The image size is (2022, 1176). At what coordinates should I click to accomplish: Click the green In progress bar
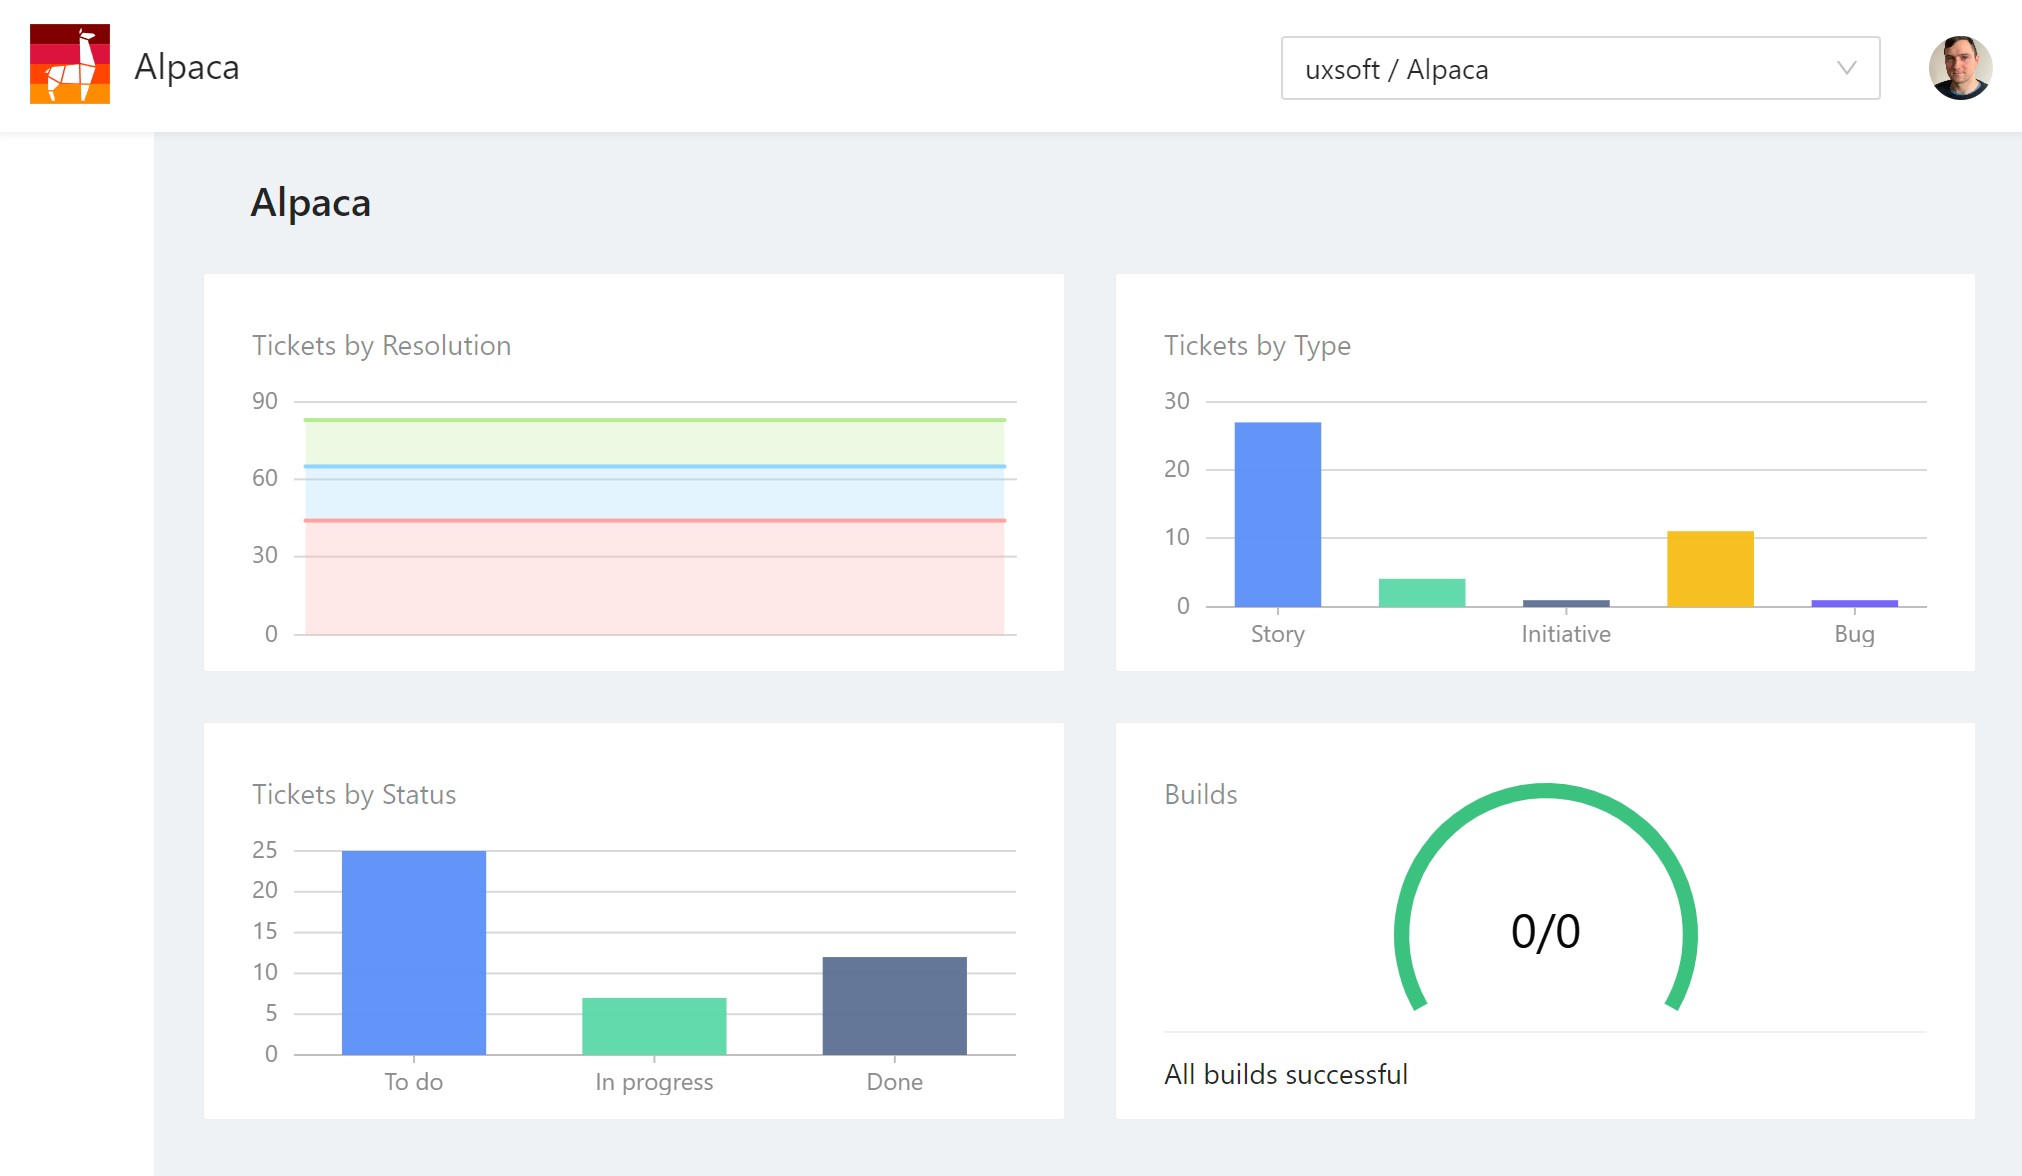click(x=654, y=1026)
